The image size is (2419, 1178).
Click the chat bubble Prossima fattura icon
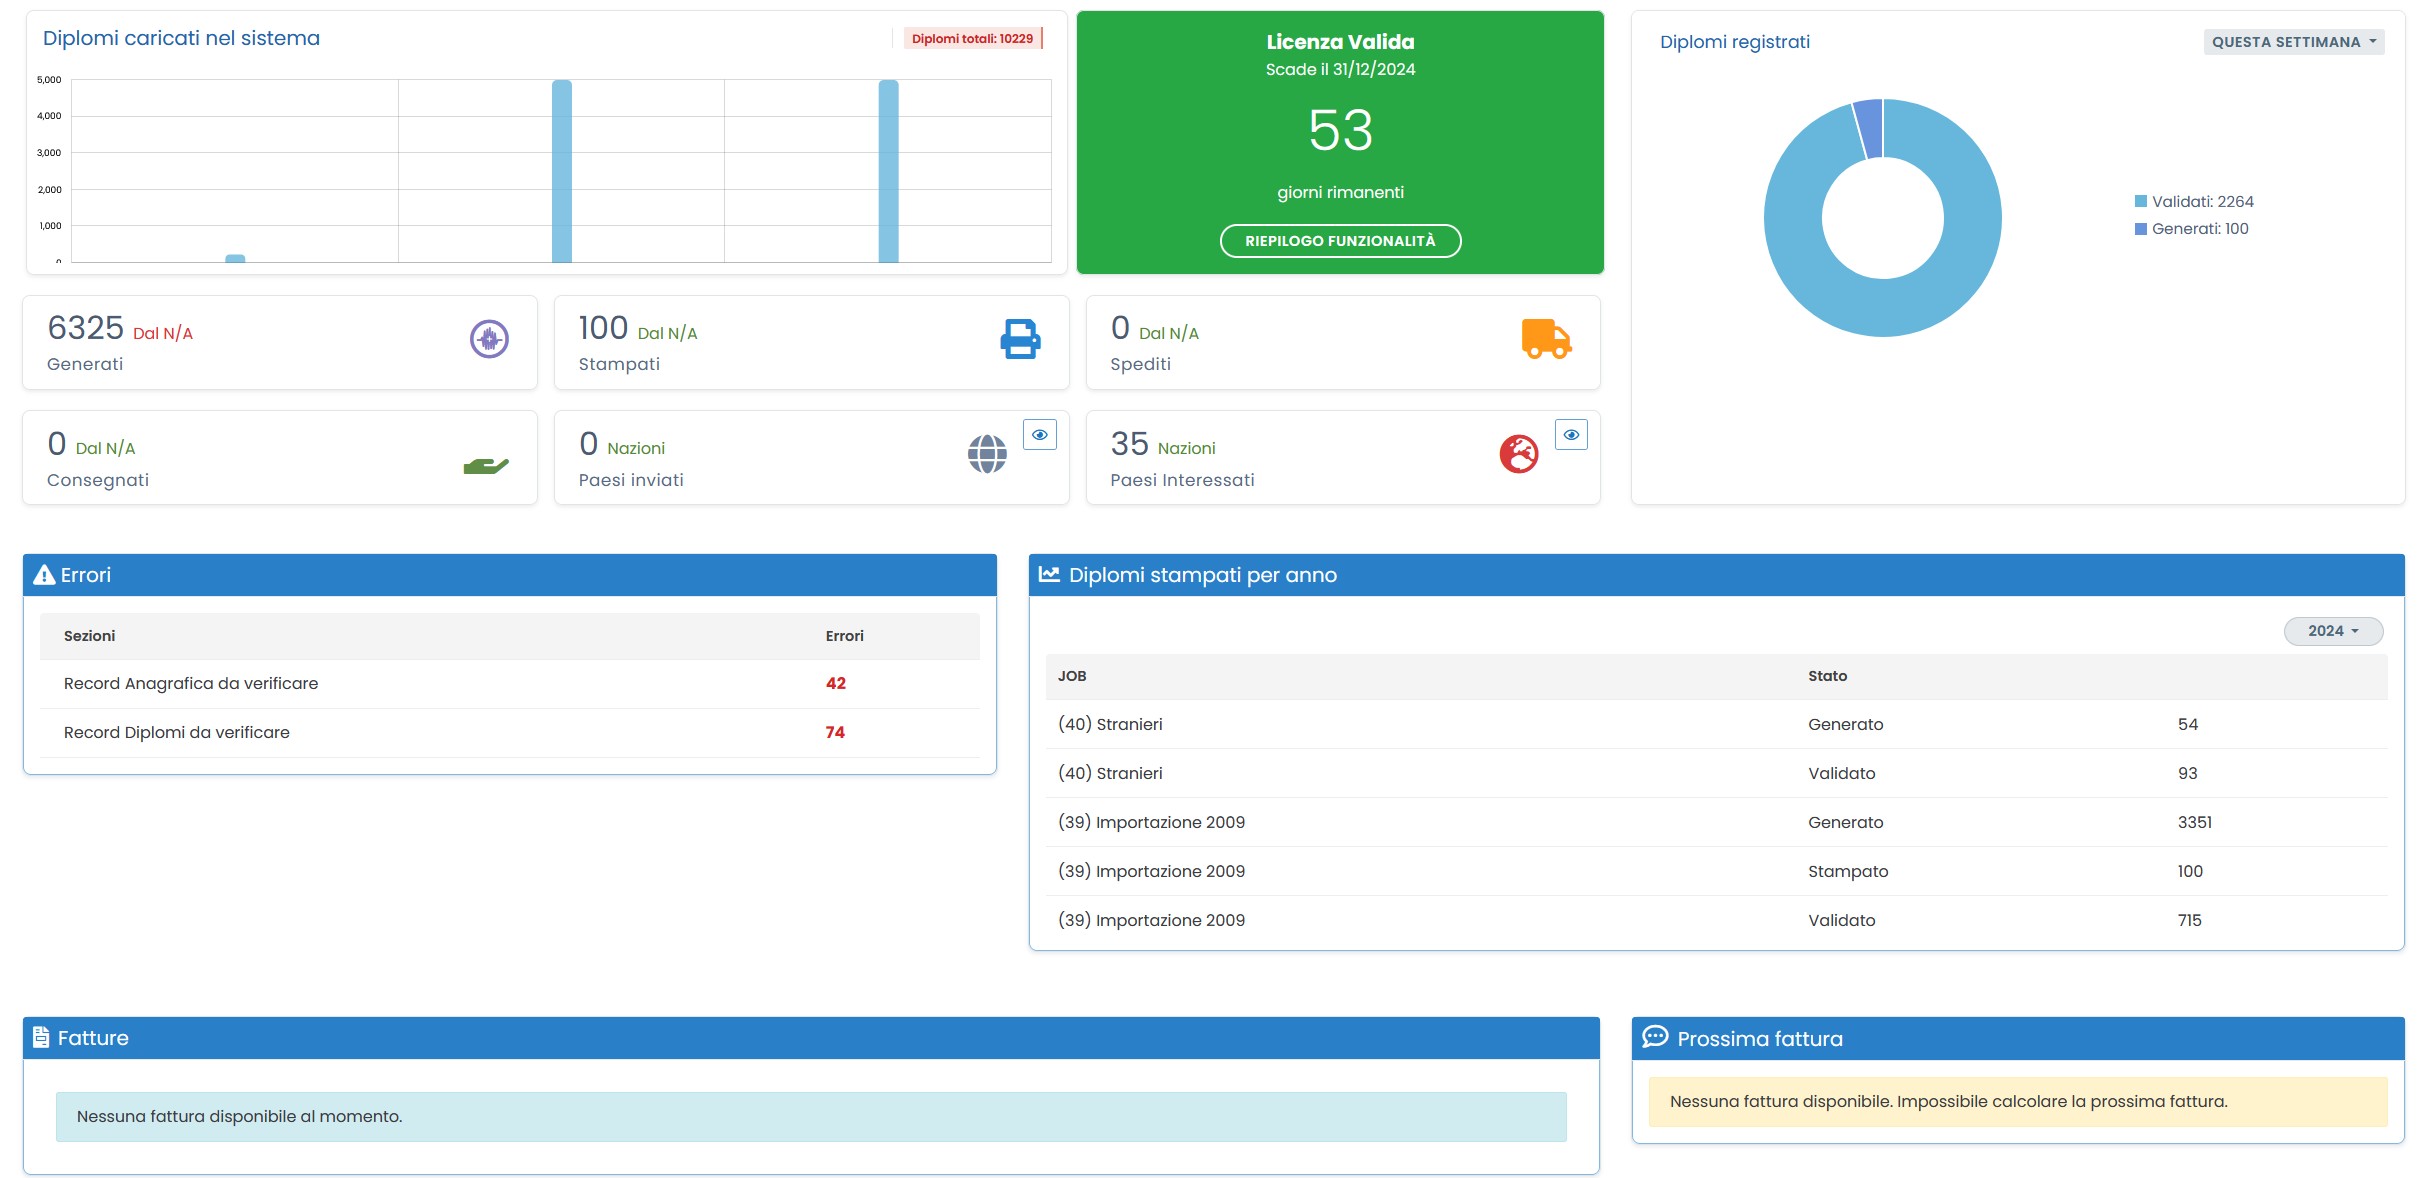click(x=1655, y=1037)
